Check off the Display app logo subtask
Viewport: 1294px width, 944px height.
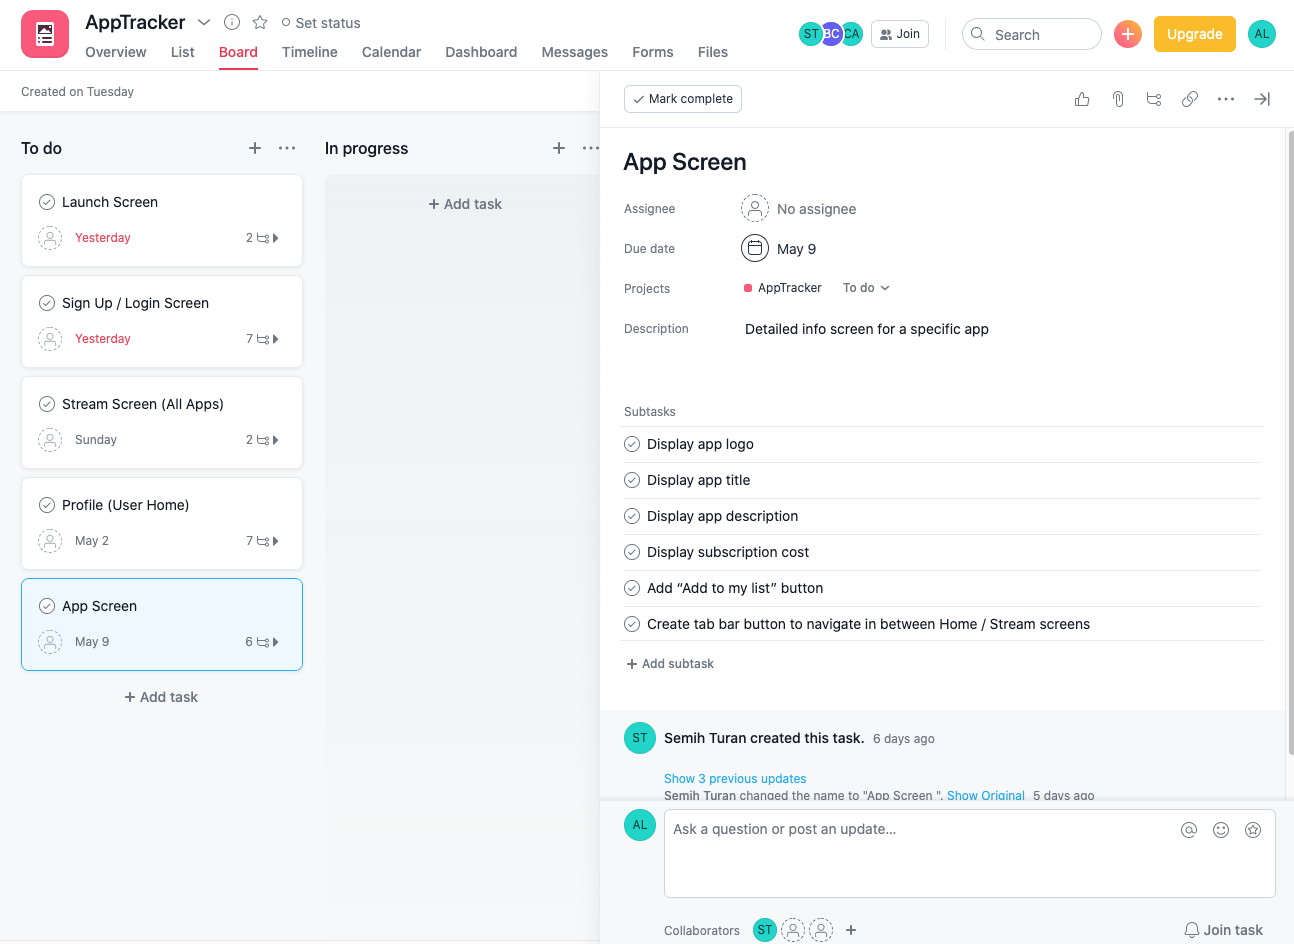631,443
